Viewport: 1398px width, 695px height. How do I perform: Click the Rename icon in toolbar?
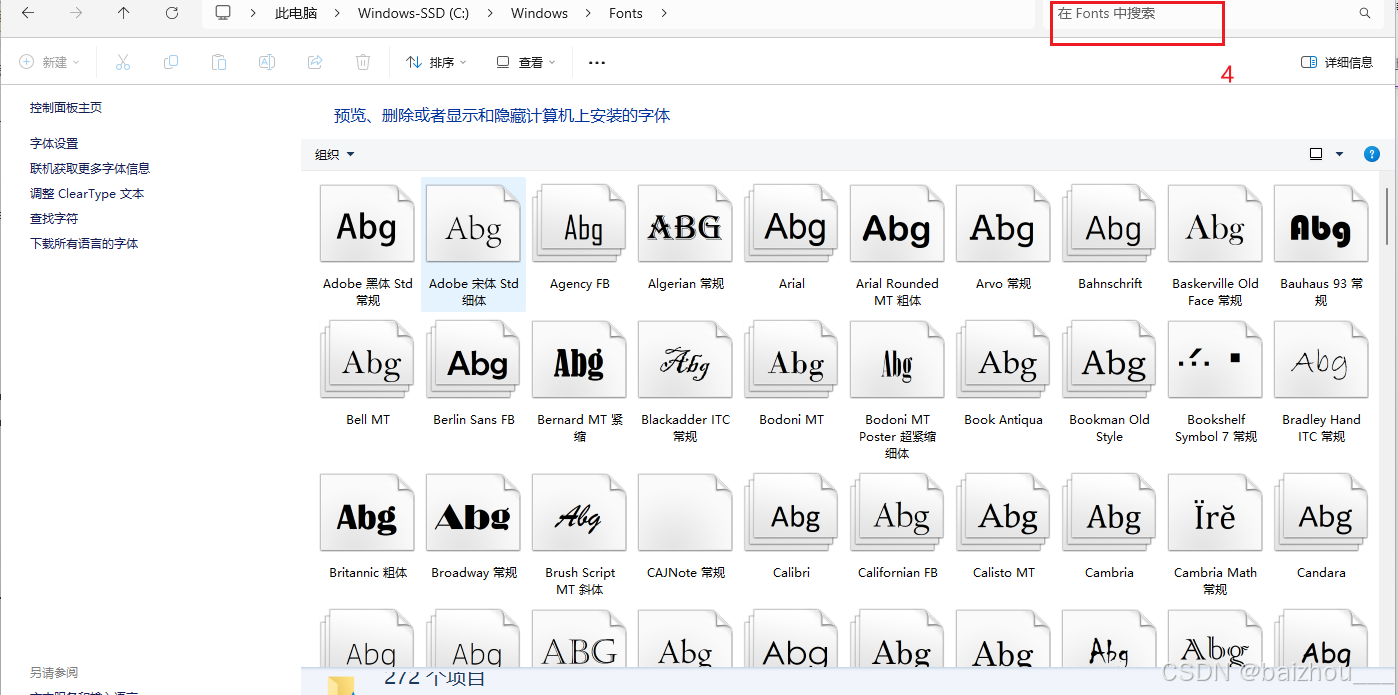tap(267, 62)
